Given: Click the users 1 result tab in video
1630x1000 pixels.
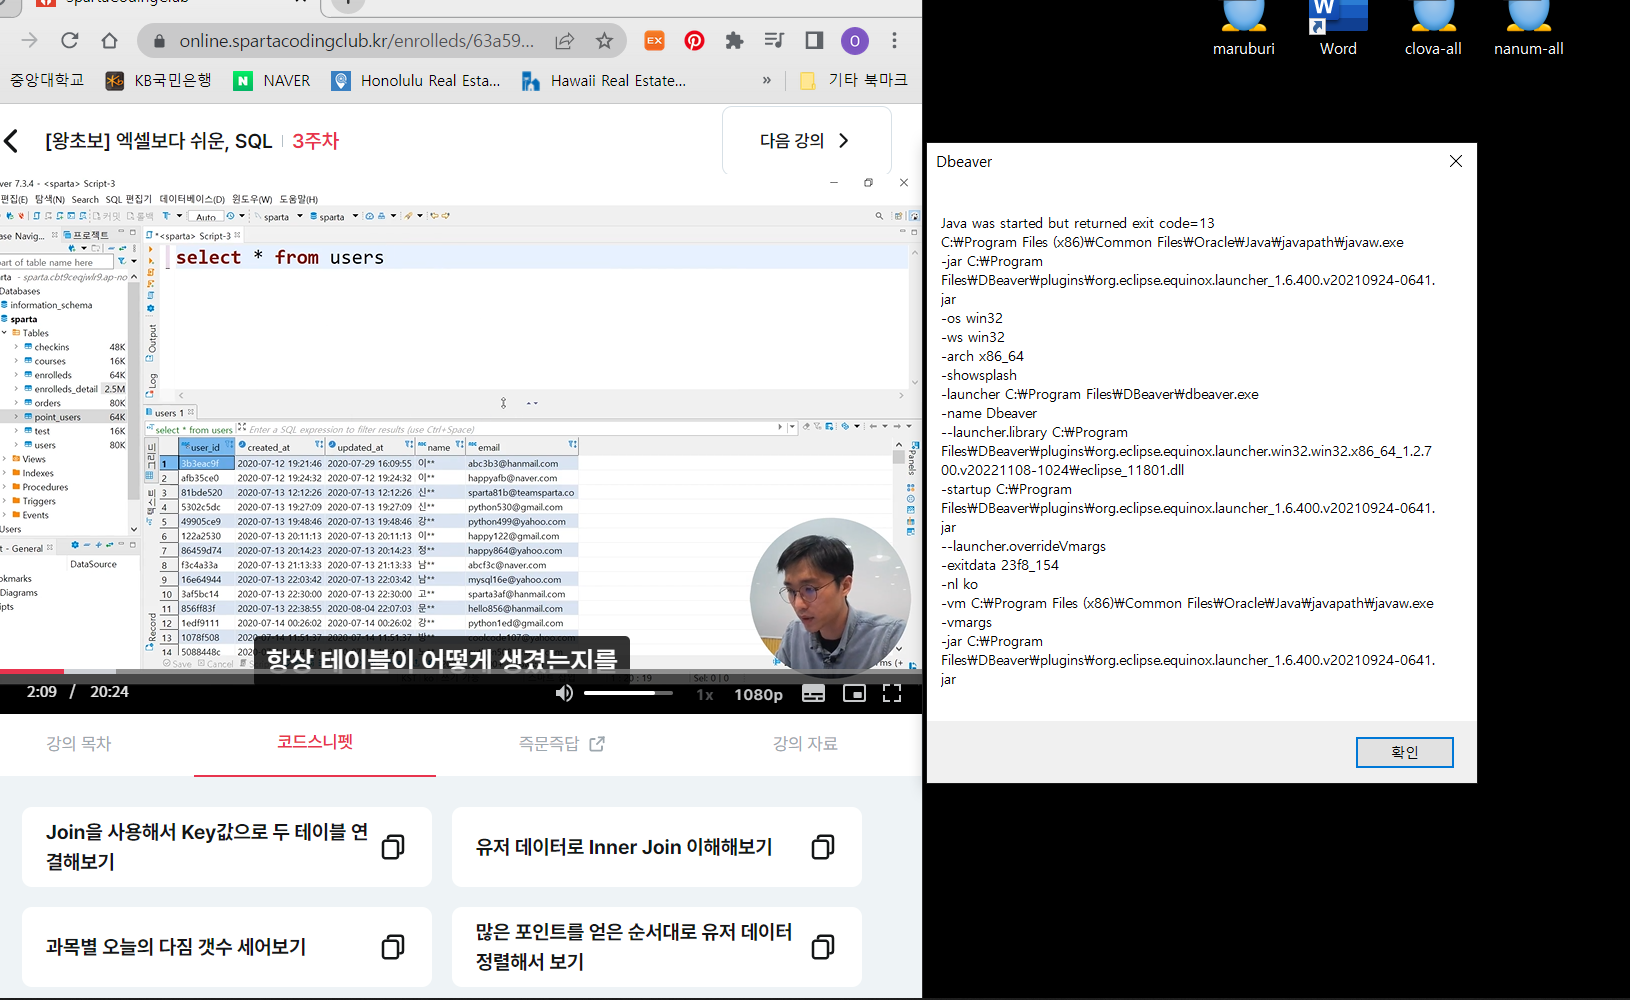Looking at the screenshot, I should coord(170,412).
